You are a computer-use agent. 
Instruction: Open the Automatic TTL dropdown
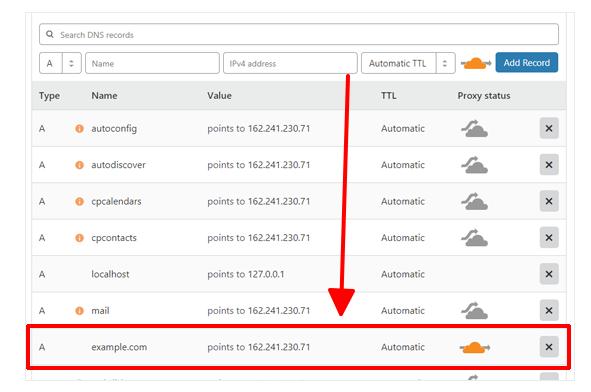click(x=408, y=63)
